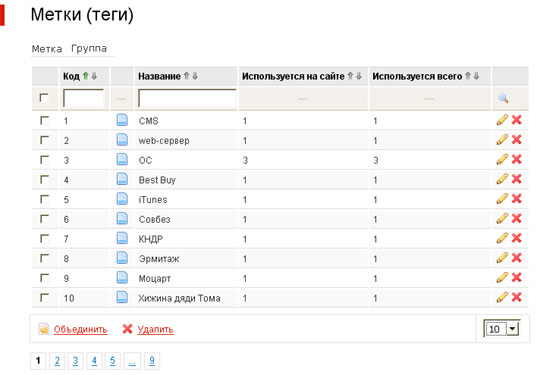Go to page 3
537x375 pixels.
[x=76, y=361]
